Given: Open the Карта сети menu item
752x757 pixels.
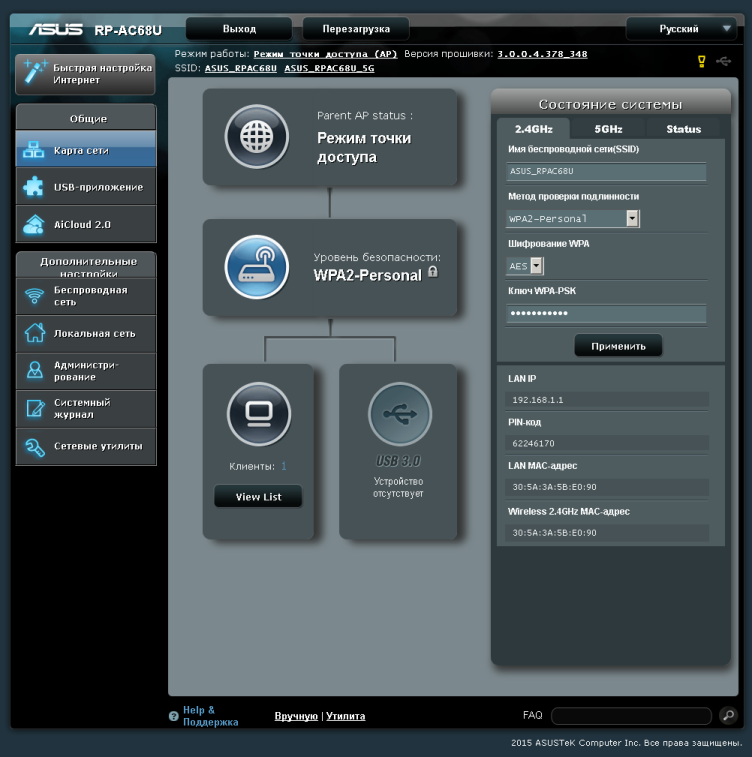Looking at the screenshot, I should point(86,150).
